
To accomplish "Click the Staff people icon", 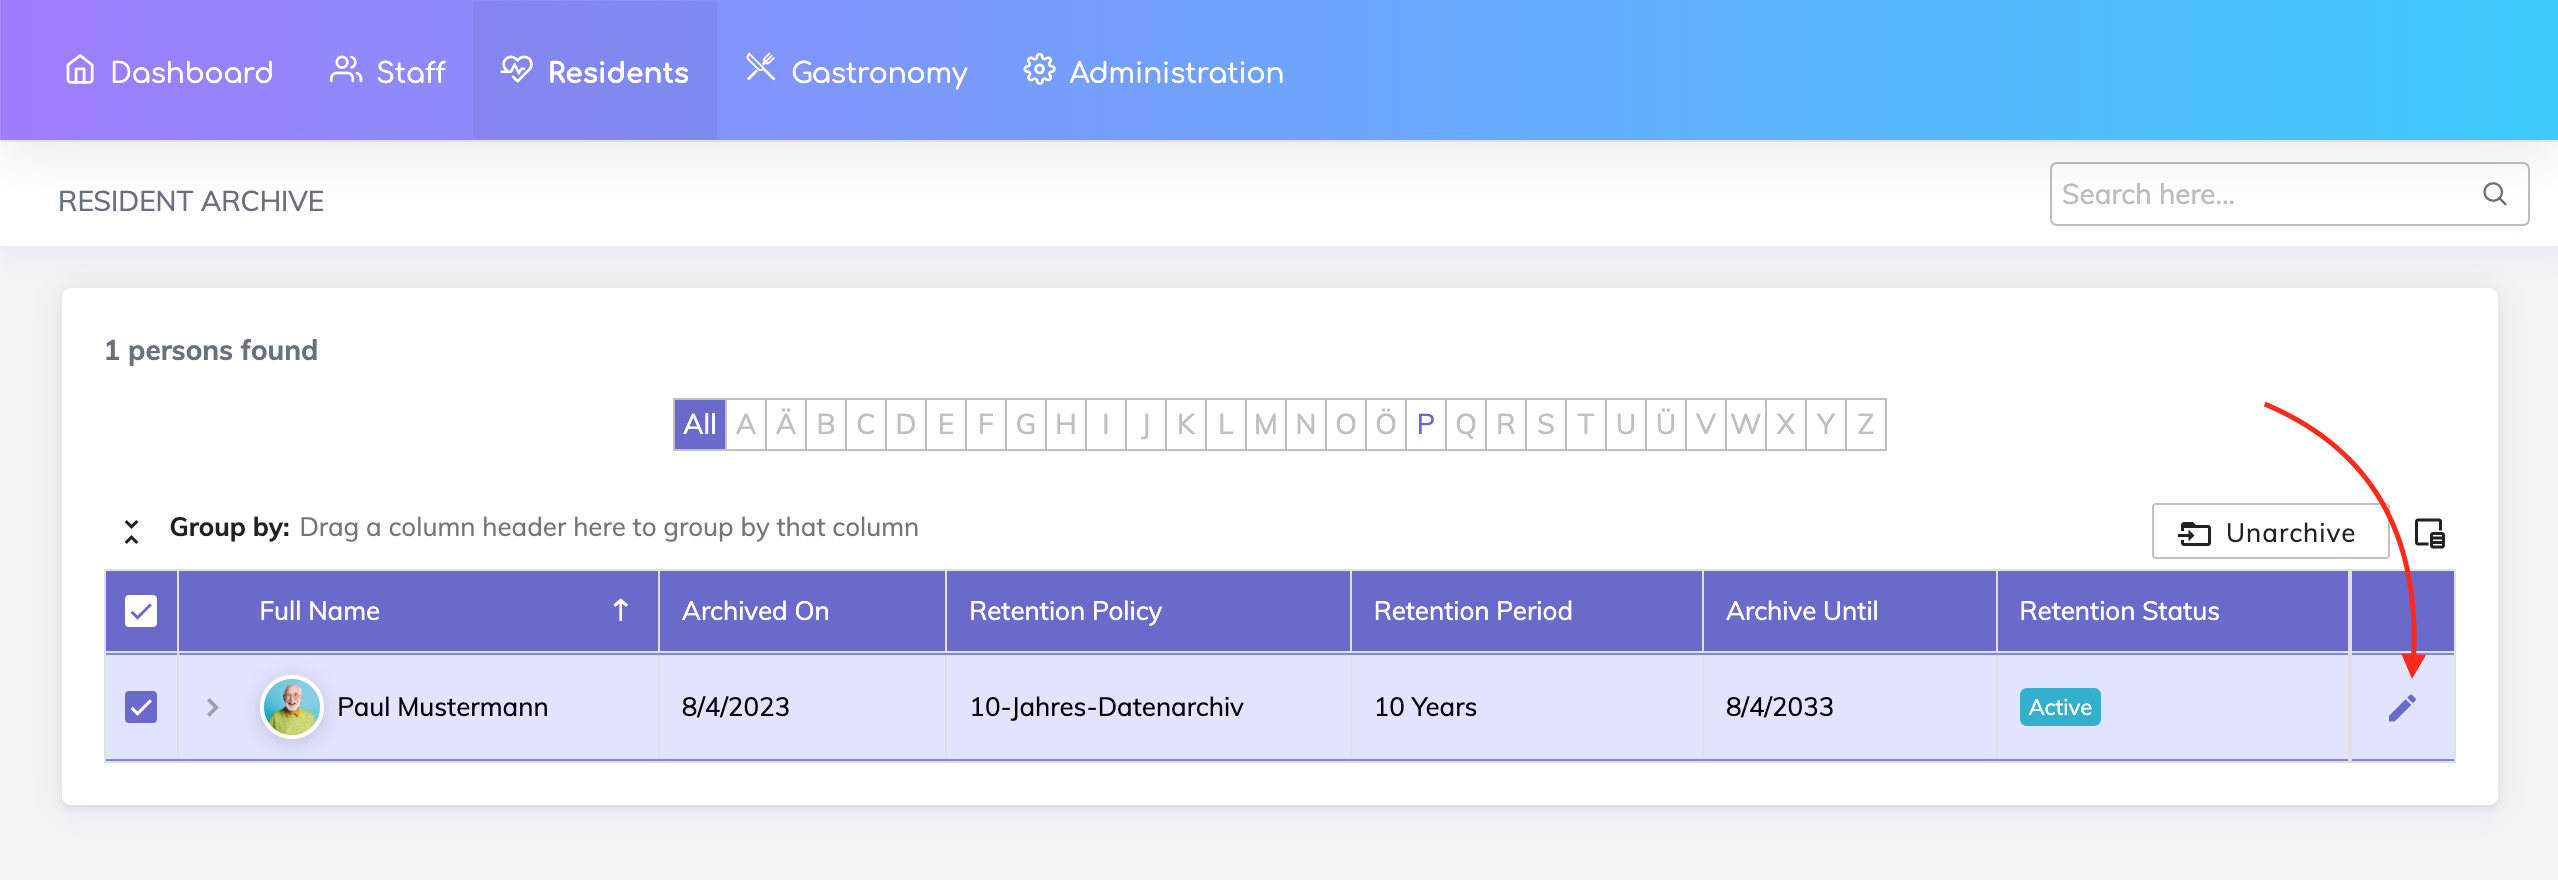I will click(x=346, y=70).
